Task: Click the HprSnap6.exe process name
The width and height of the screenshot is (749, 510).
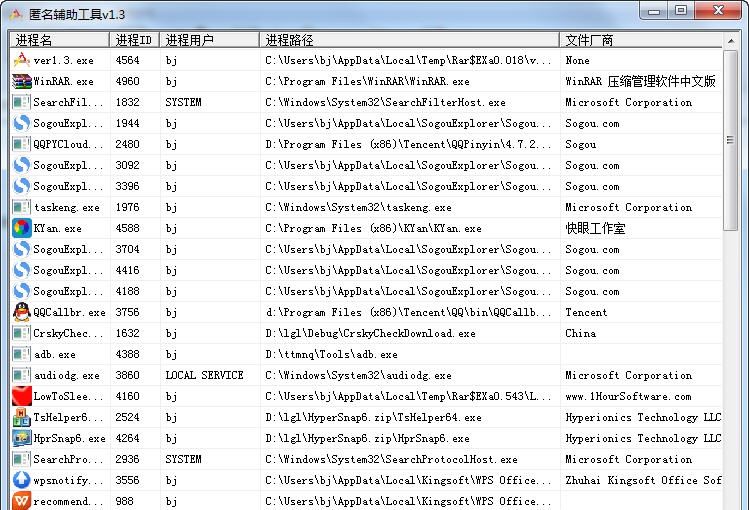Action: (x=69, y=438)
